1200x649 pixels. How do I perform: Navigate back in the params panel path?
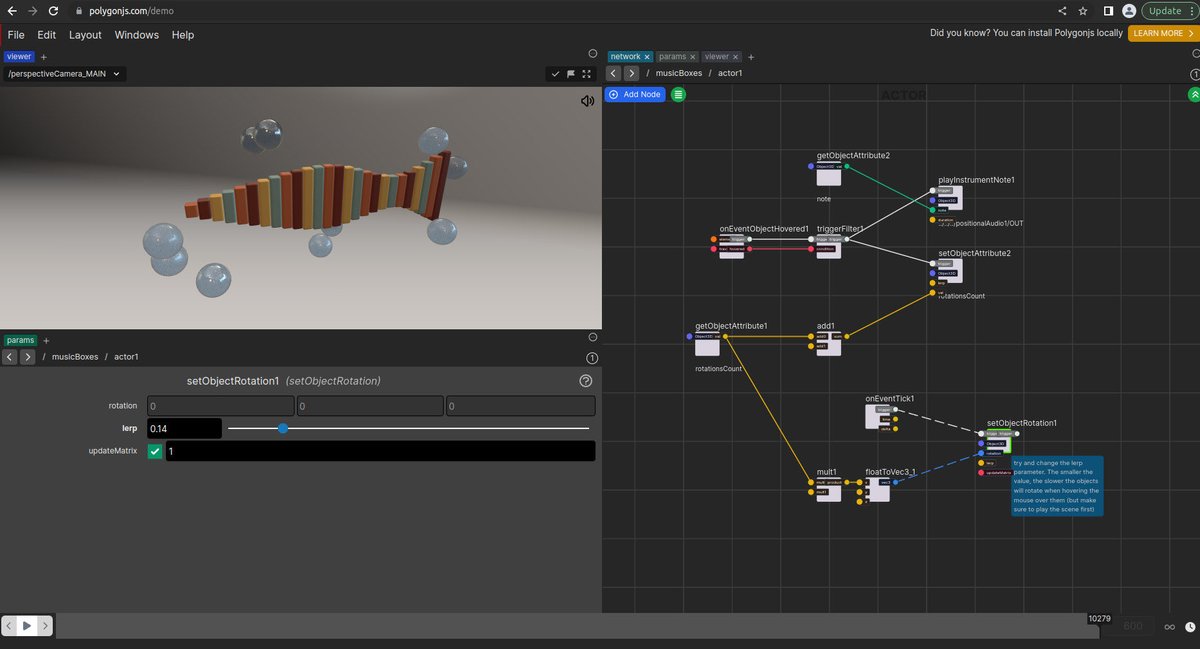10,357
